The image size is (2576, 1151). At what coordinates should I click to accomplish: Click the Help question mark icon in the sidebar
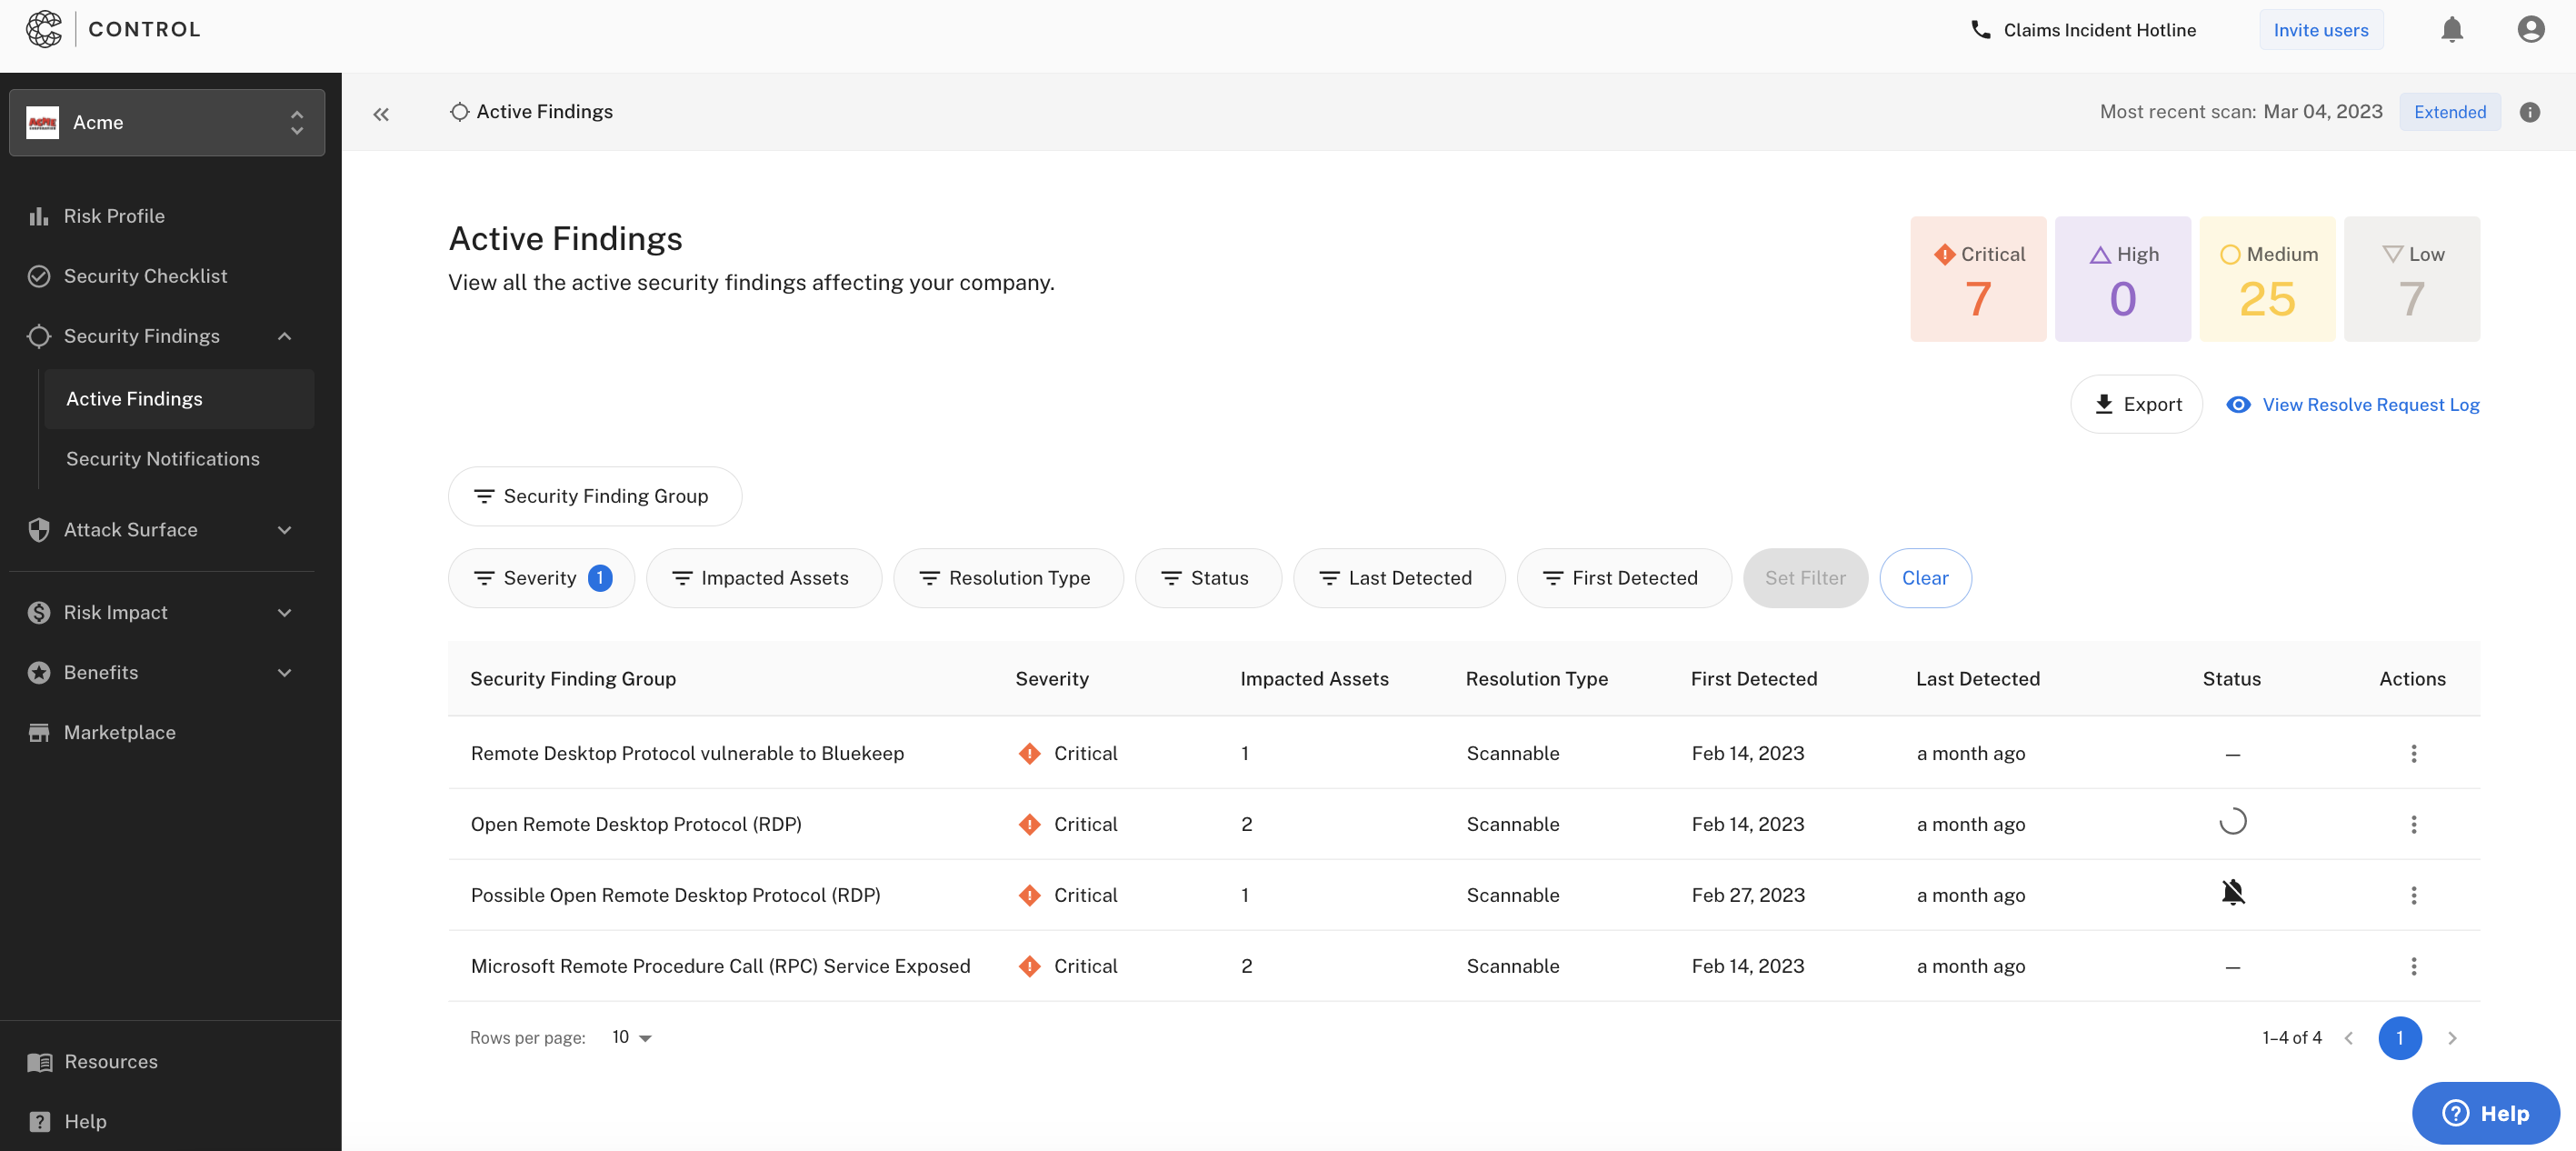pos(40,1121)
